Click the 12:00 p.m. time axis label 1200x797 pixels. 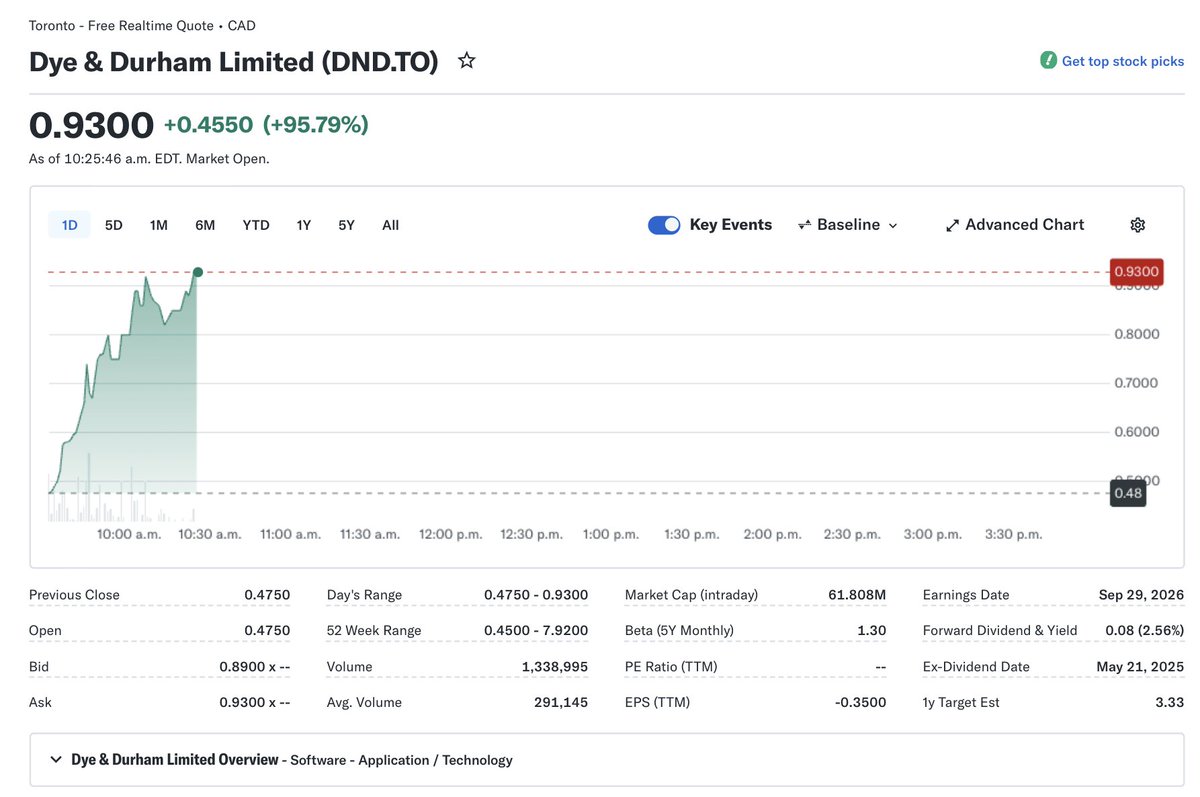(x=450, y=535)
